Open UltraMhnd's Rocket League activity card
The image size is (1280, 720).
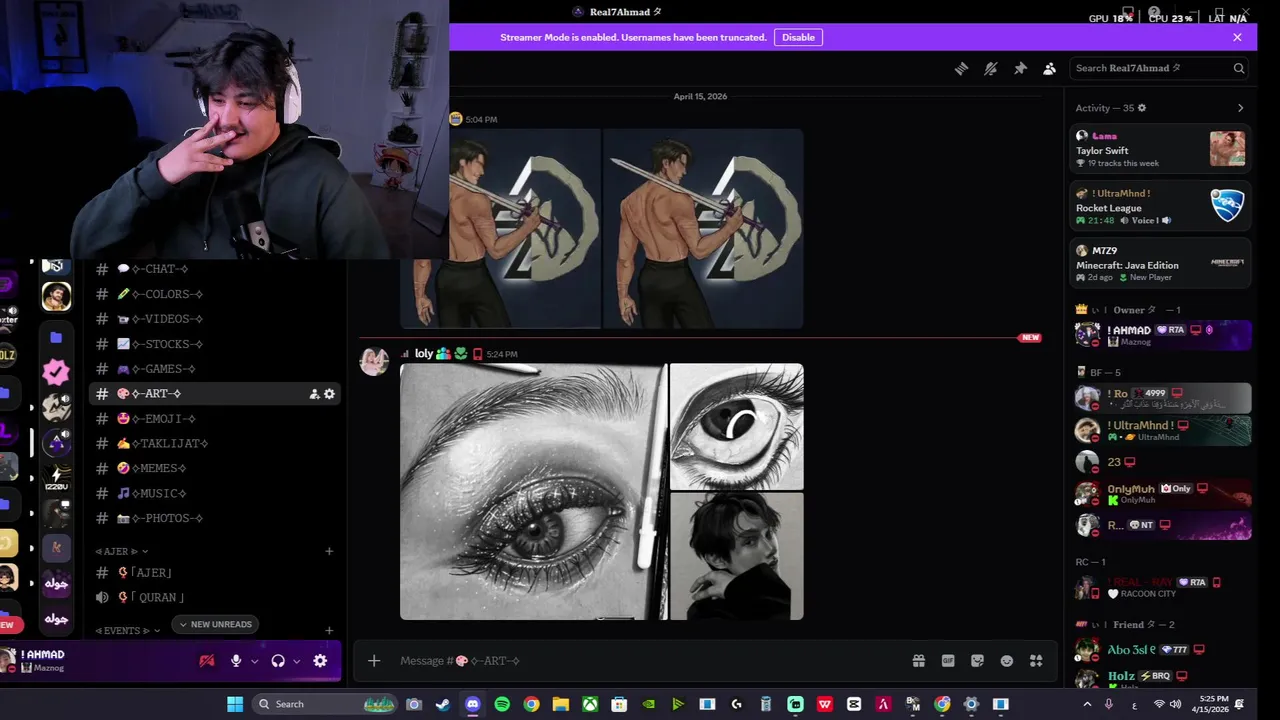click(x=1160, y=206)
